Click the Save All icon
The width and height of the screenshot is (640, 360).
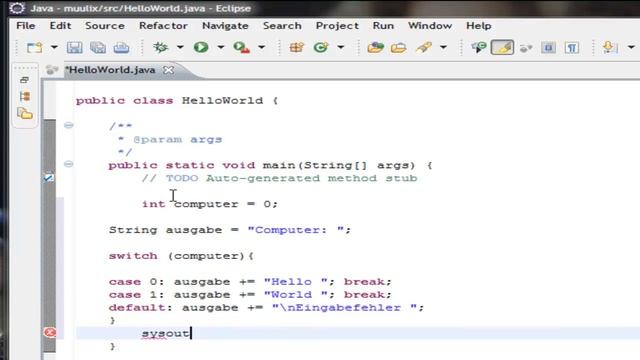click(98, 47)
